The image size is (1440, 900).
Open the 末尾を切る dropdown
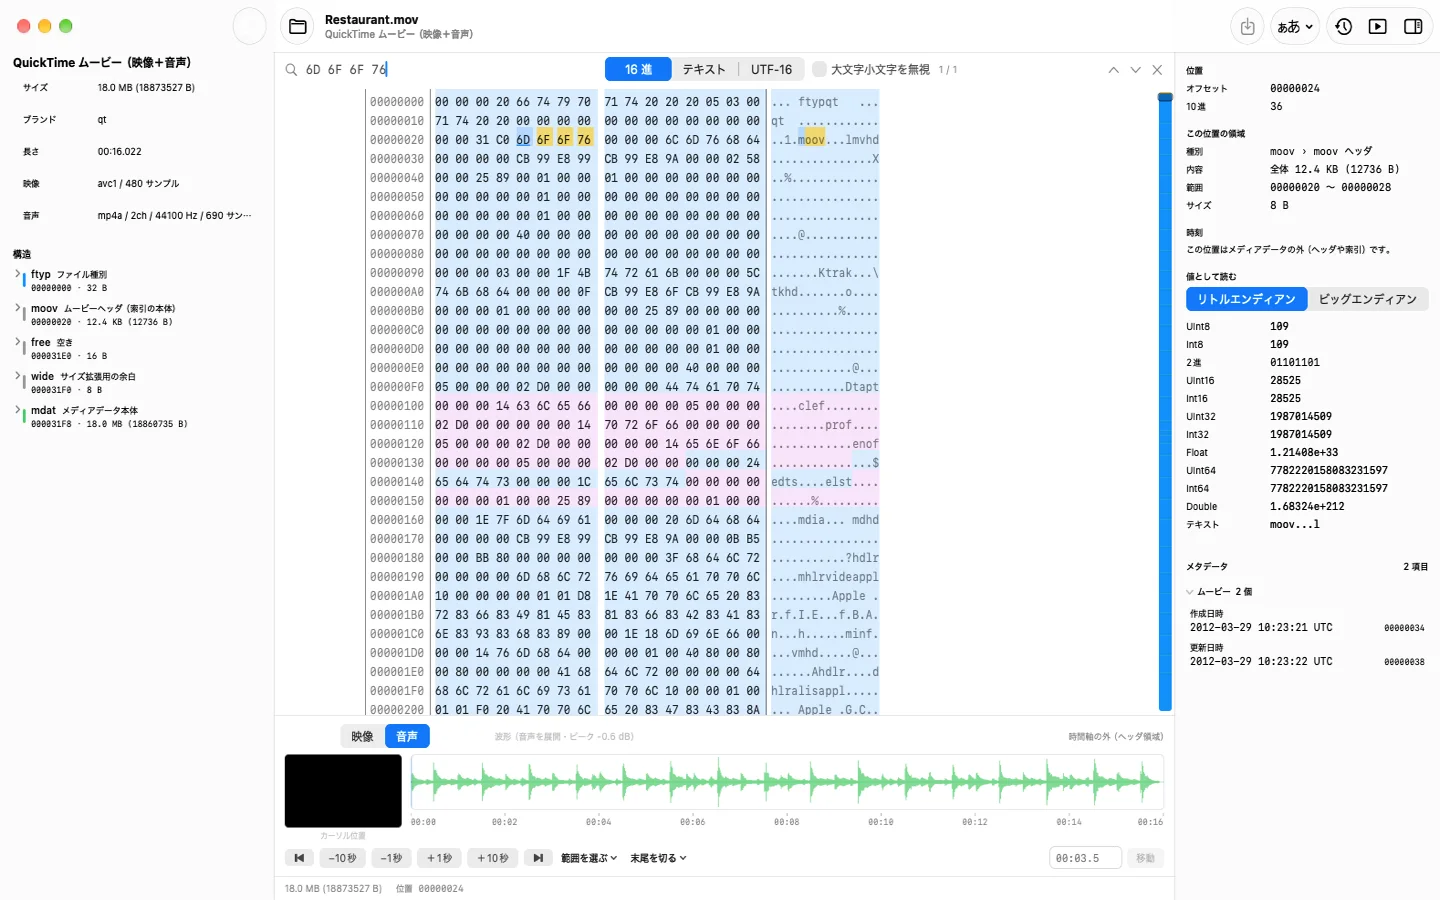pos(658,858)
